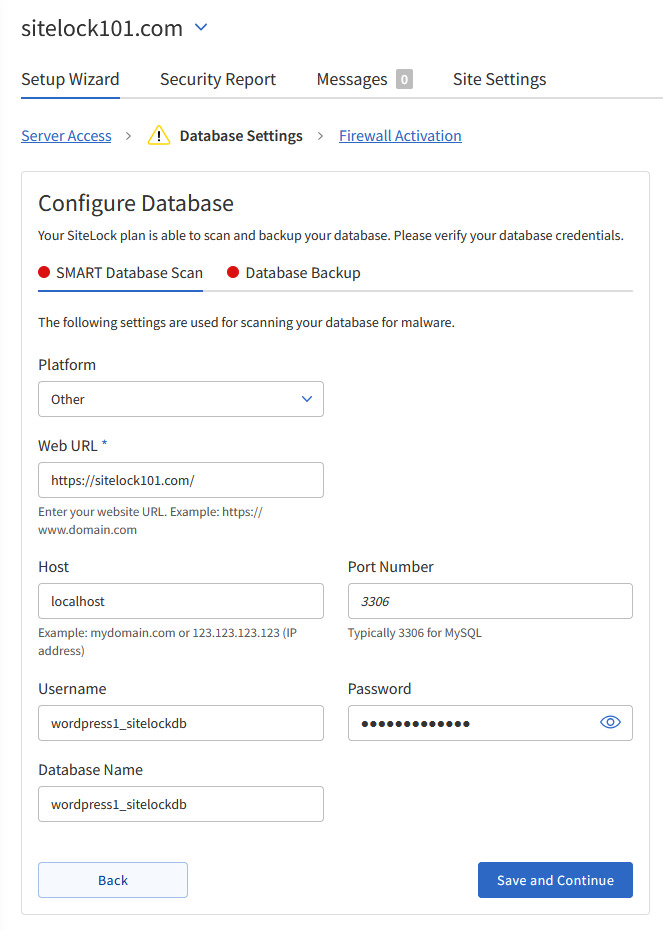Screen dimensions: 663x930
Task: Select the Setup Wizard tab
Action: click(x=70, y=80)
